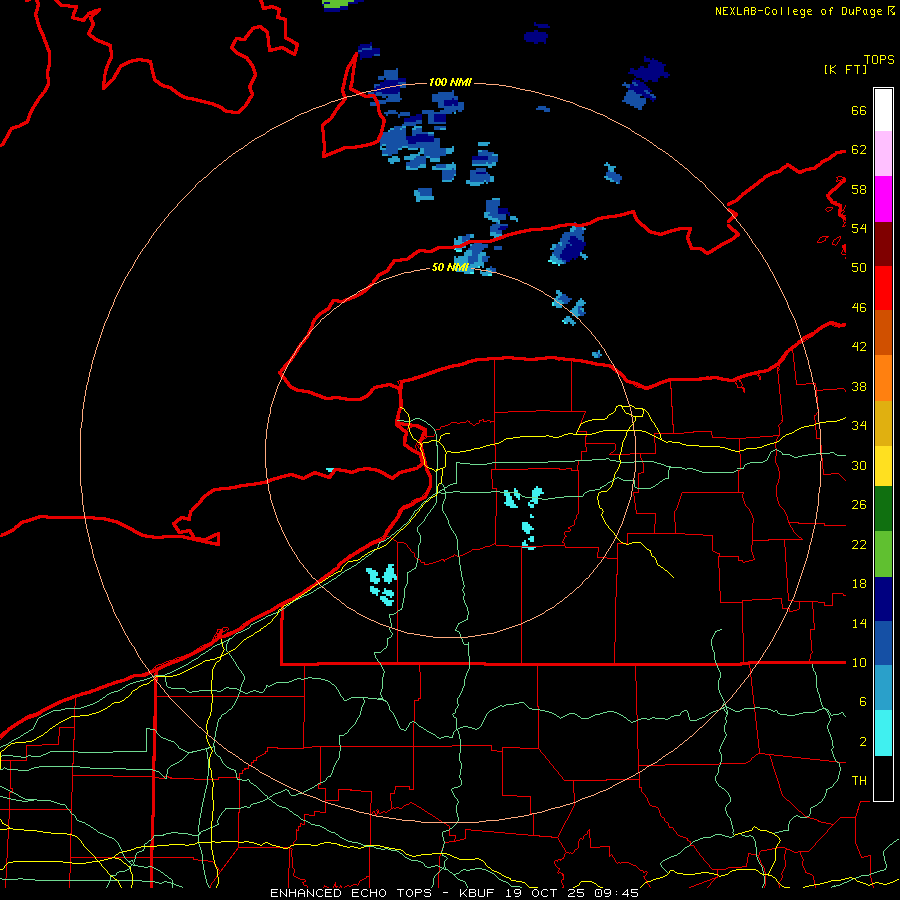Click the 50 NMI range ring label
900x900 pixels.
point(450,267)
